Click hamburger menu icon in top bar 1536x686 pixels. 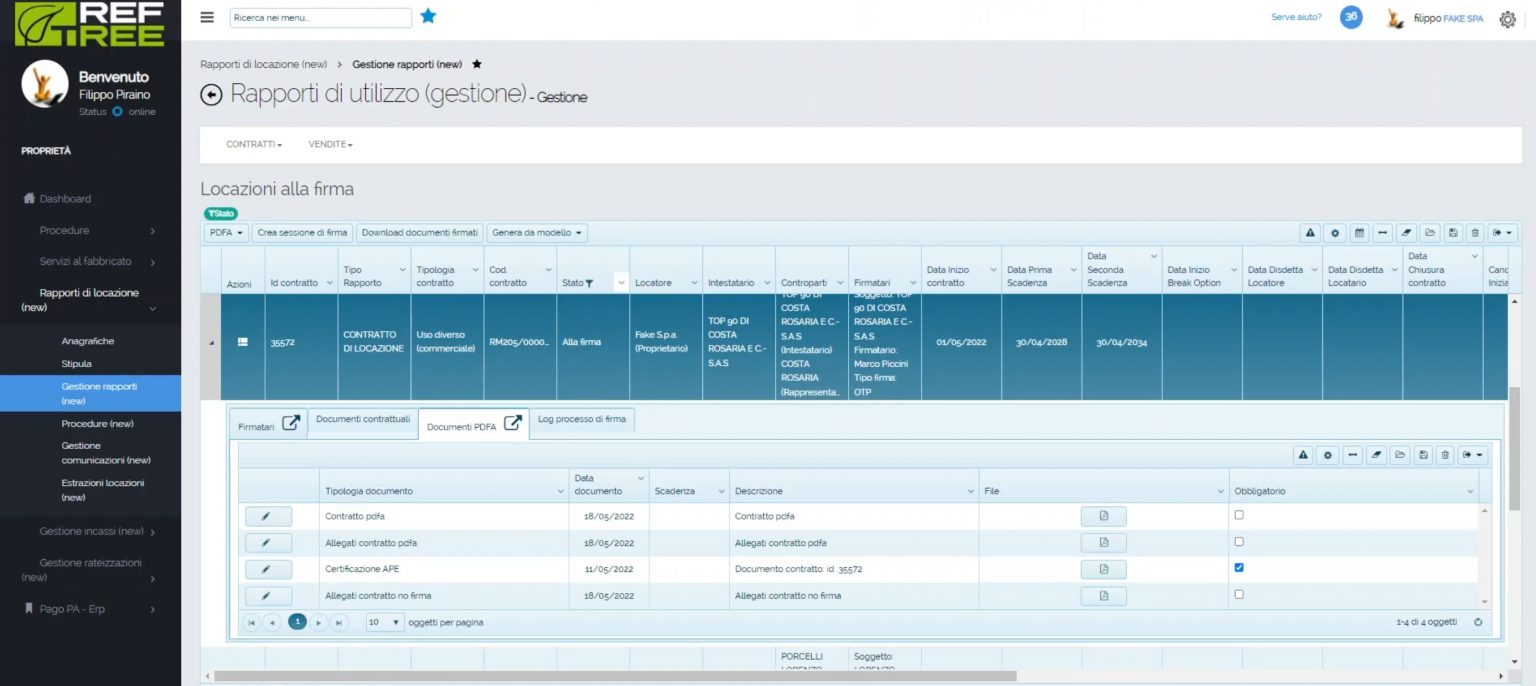[207, 17]
